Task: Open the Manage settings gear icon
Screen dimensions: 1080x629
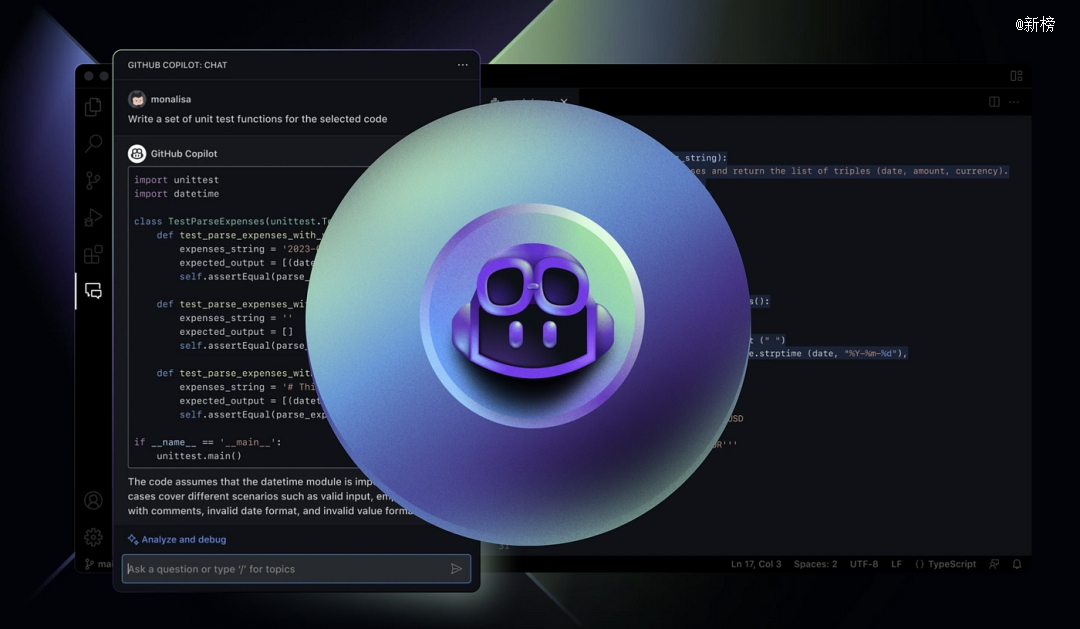Action: [x=93, y=537]
